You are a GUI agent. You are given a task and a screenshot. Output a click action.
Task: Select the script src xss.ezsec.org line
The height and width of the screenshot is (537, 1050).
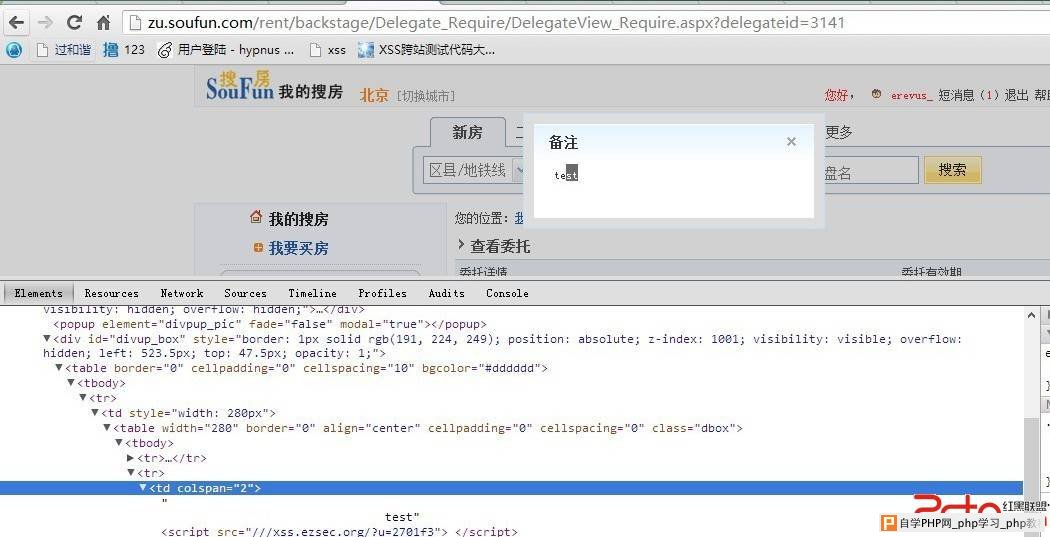(340, 532)
